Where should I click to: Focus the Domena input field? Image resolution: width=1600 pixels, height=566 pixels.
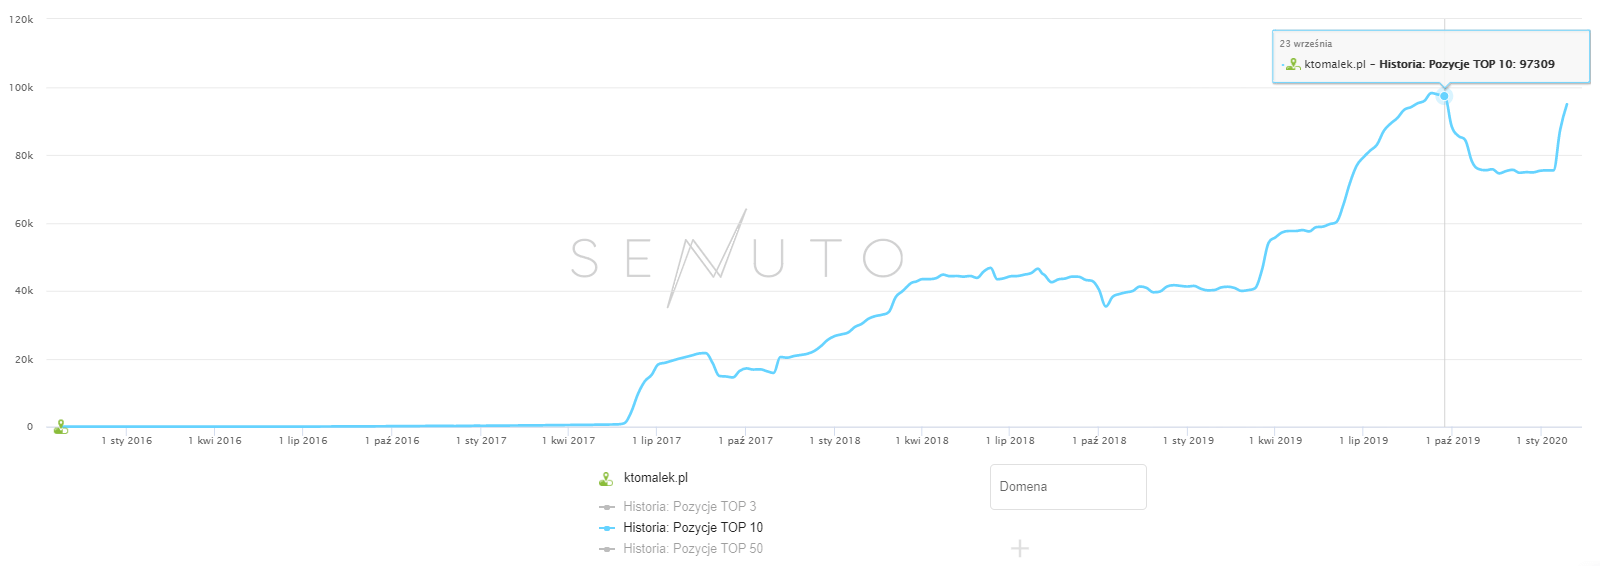click(x=1068, y=487)
